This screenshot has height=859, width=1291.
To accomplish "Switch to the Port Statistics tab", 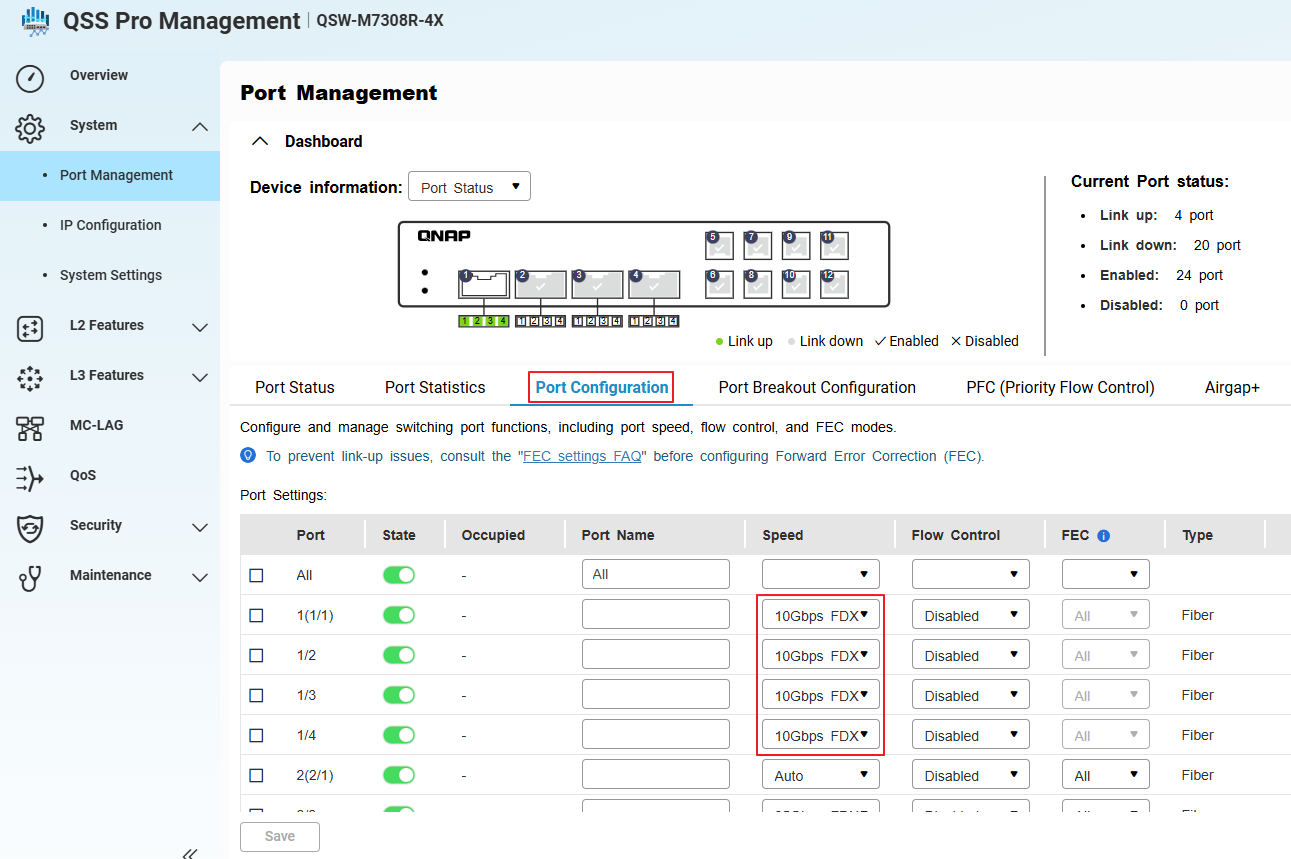I will (435, 388).
